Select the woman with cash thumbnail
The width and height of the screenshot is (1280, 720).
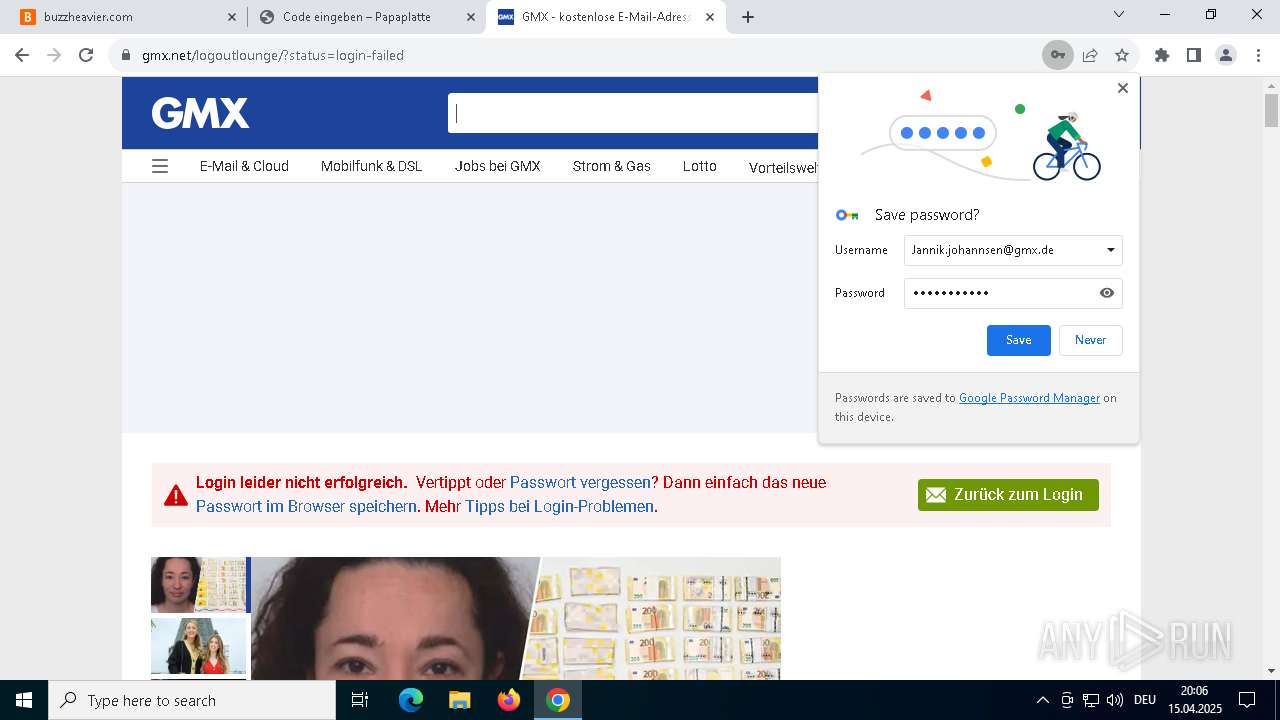(x=198, y=585)
